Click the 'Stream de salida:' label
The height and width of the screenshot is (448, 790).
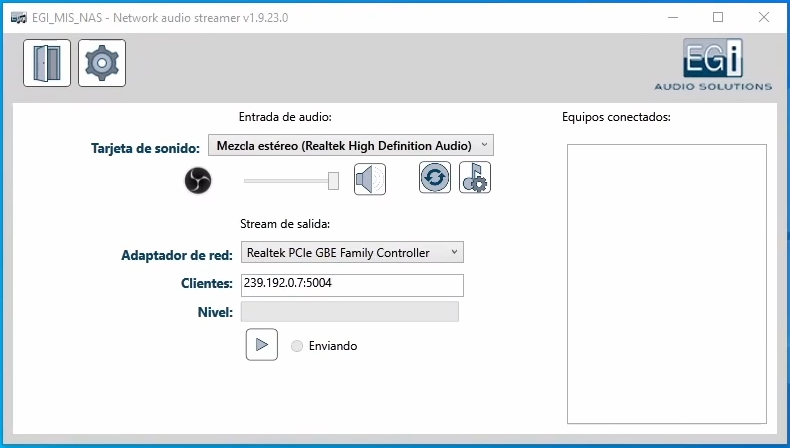285,224
